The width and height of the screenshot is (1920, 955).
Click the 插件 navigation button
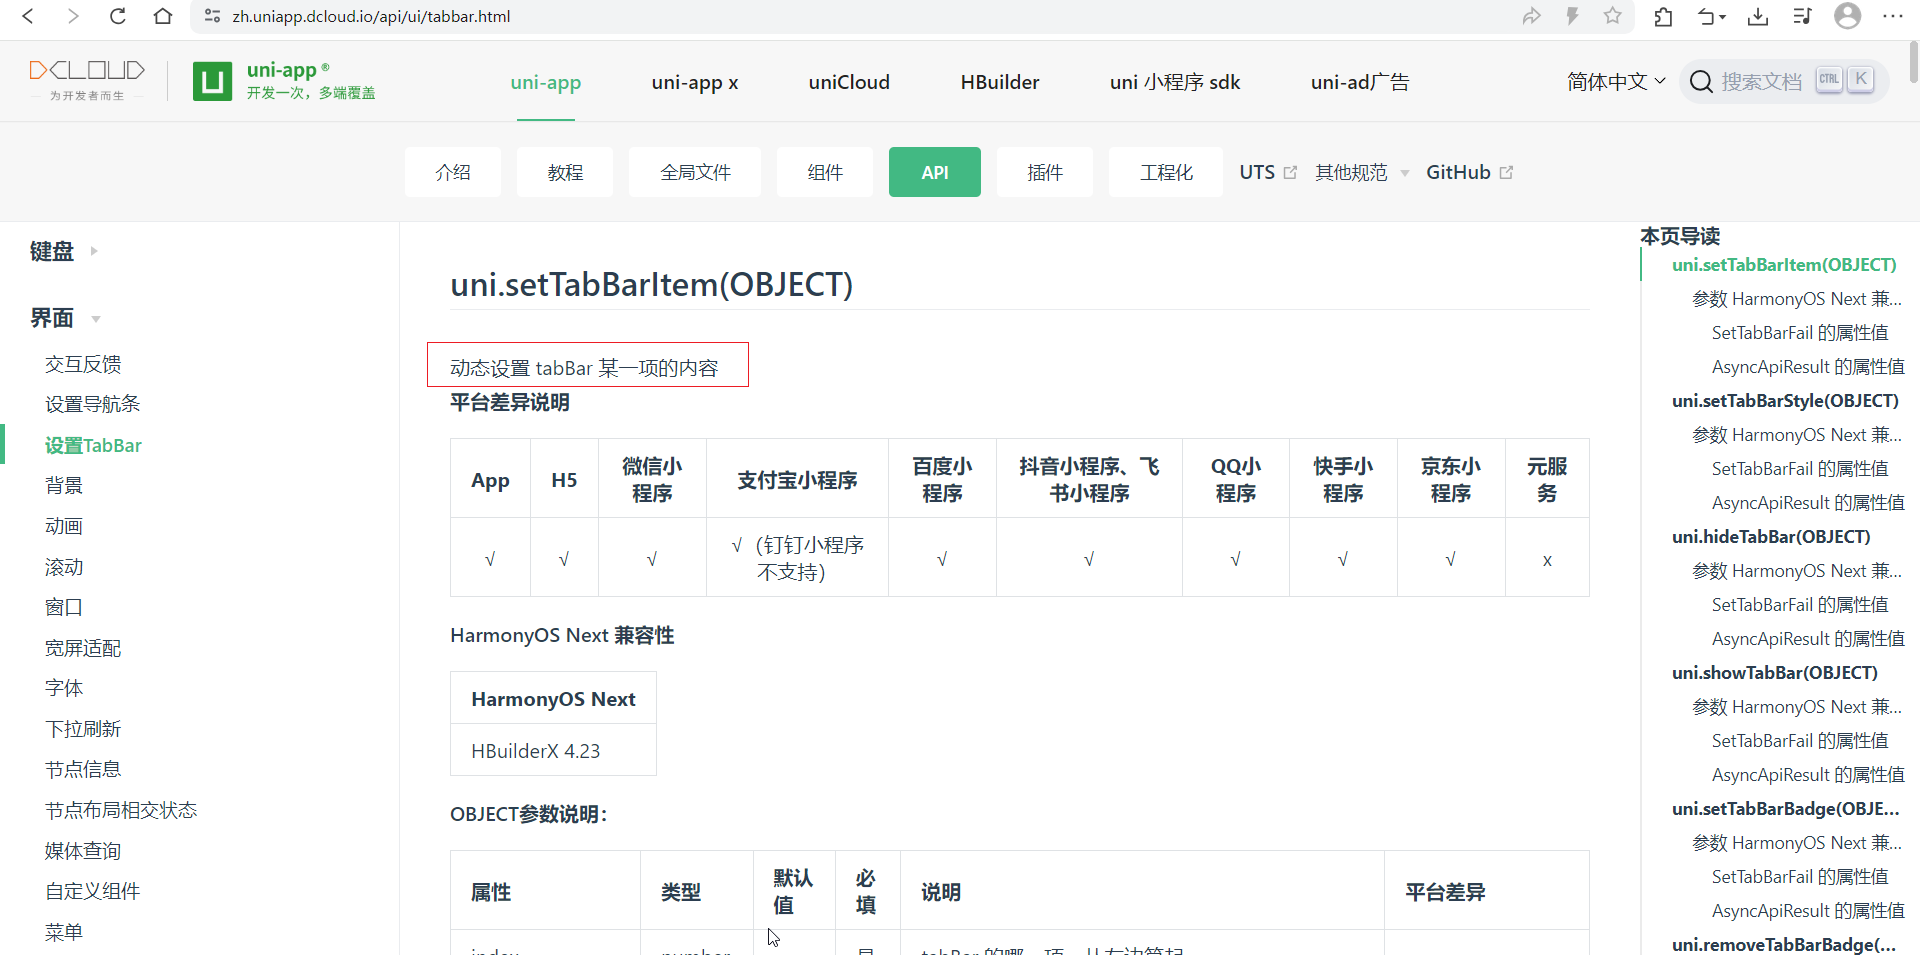click(x=1045, y=172)
